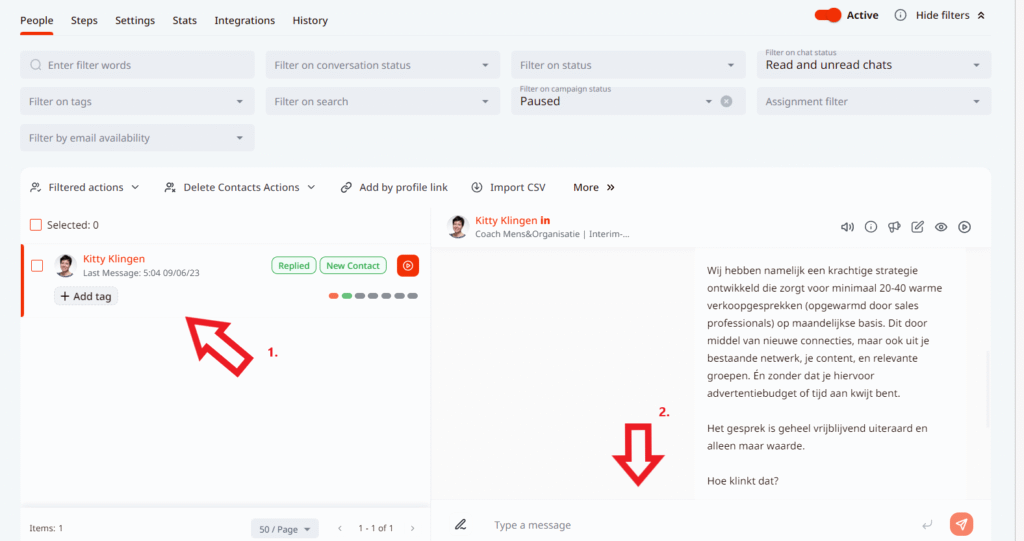Clear the Paused campaign status filter
The height and width of the screenshot is (541, 1024).
point(726,101)
